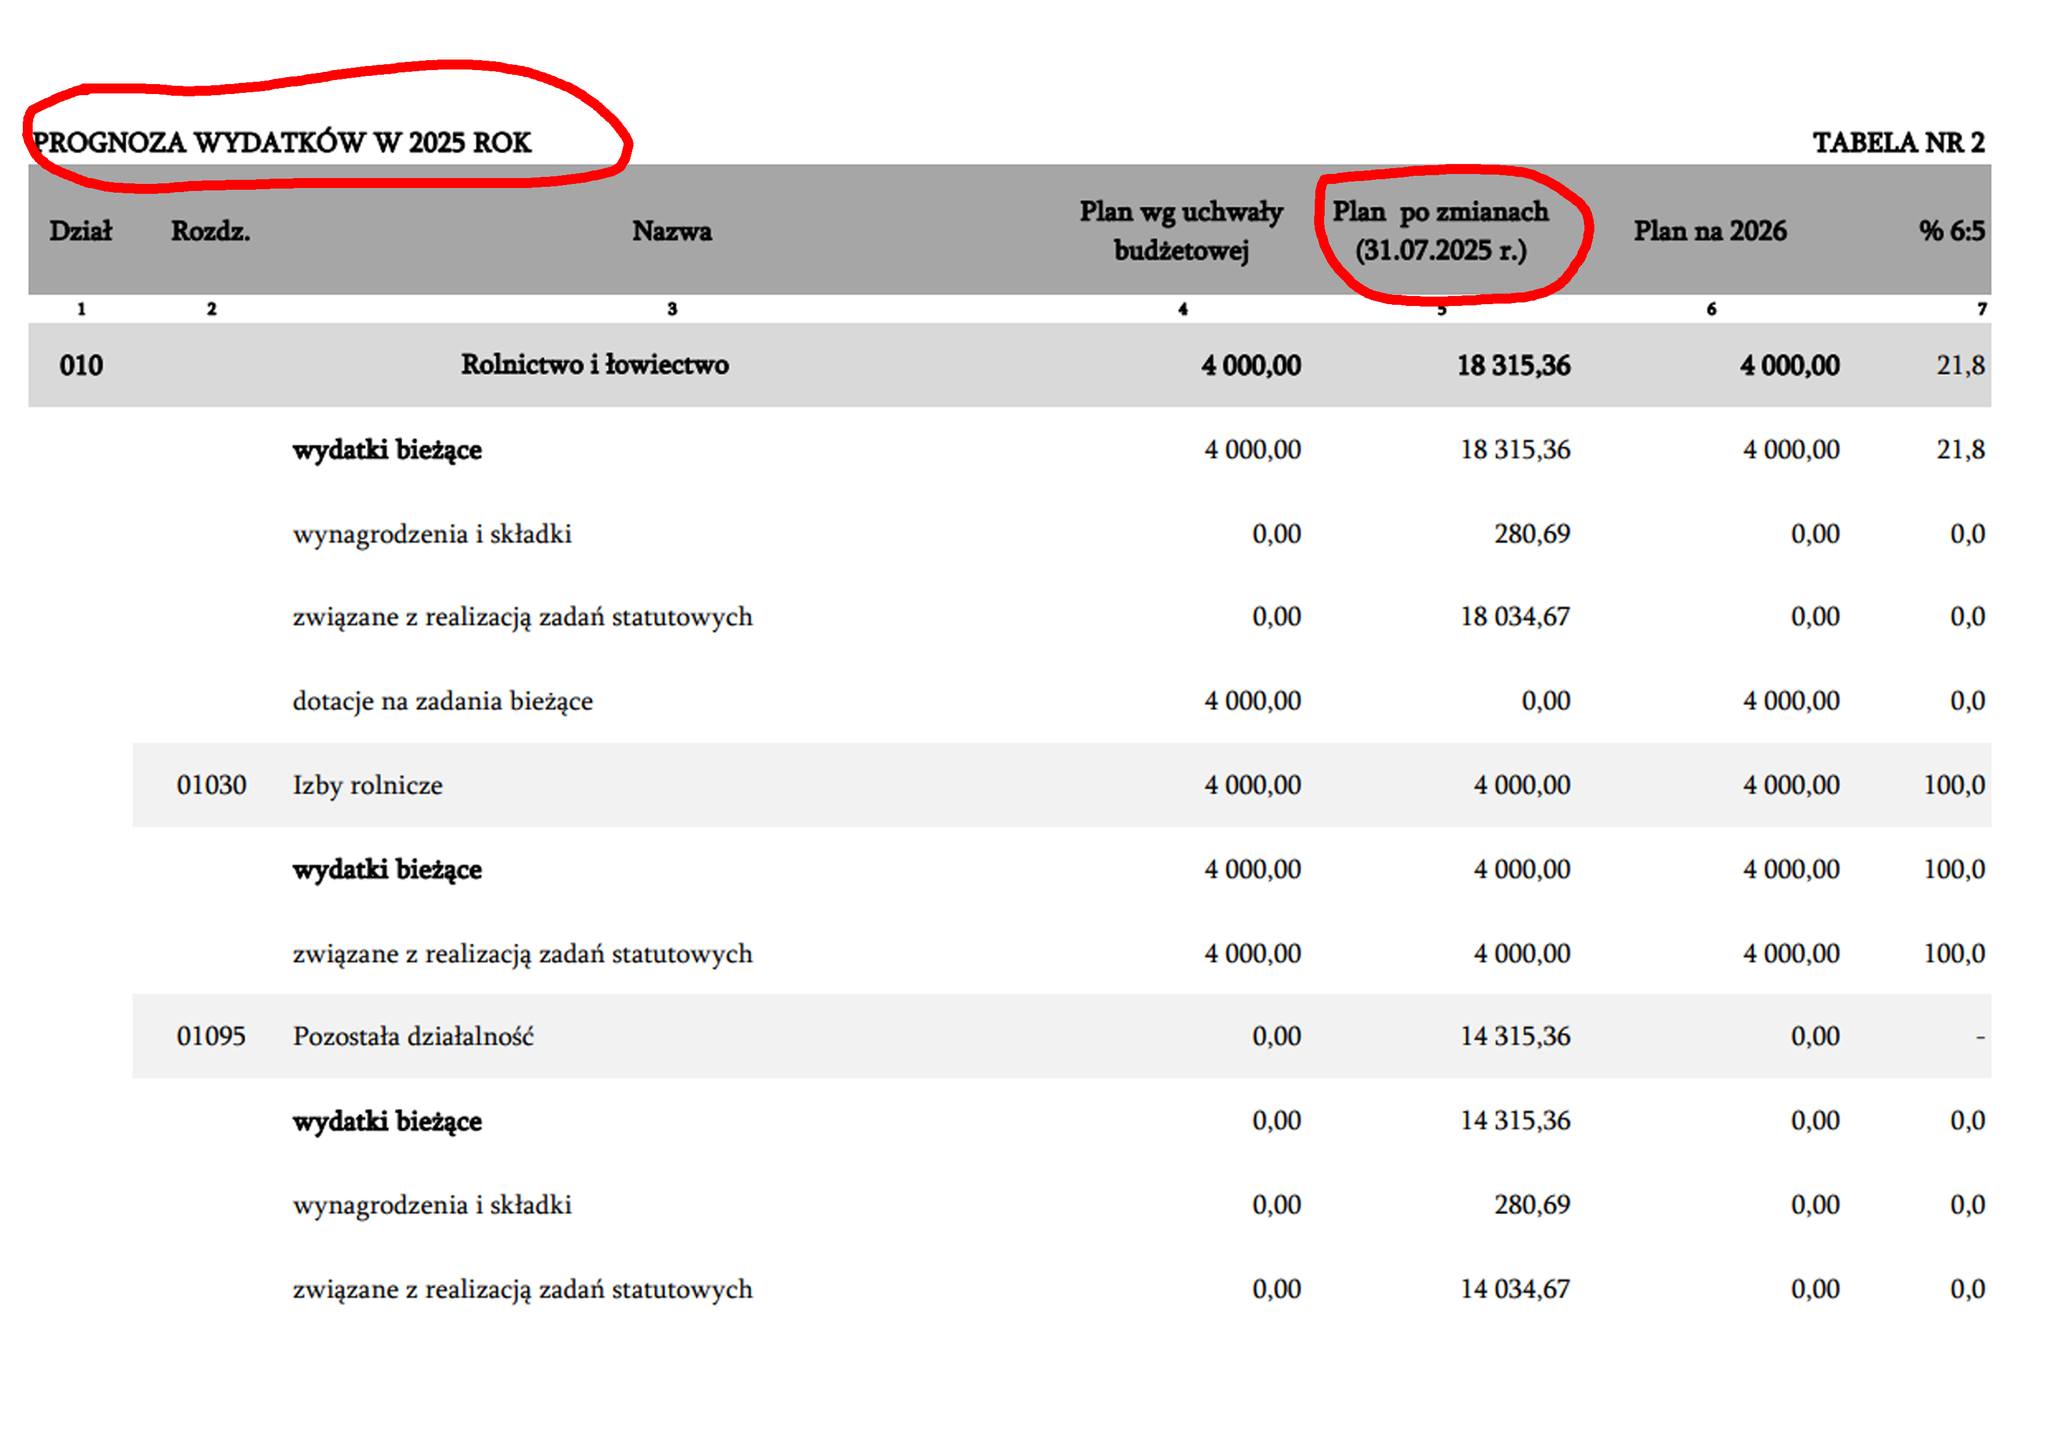Image resolution: width=2048 pixels, height=1448 pixels.
Task: Click the Nazwa column header
Action: [671, 231]
